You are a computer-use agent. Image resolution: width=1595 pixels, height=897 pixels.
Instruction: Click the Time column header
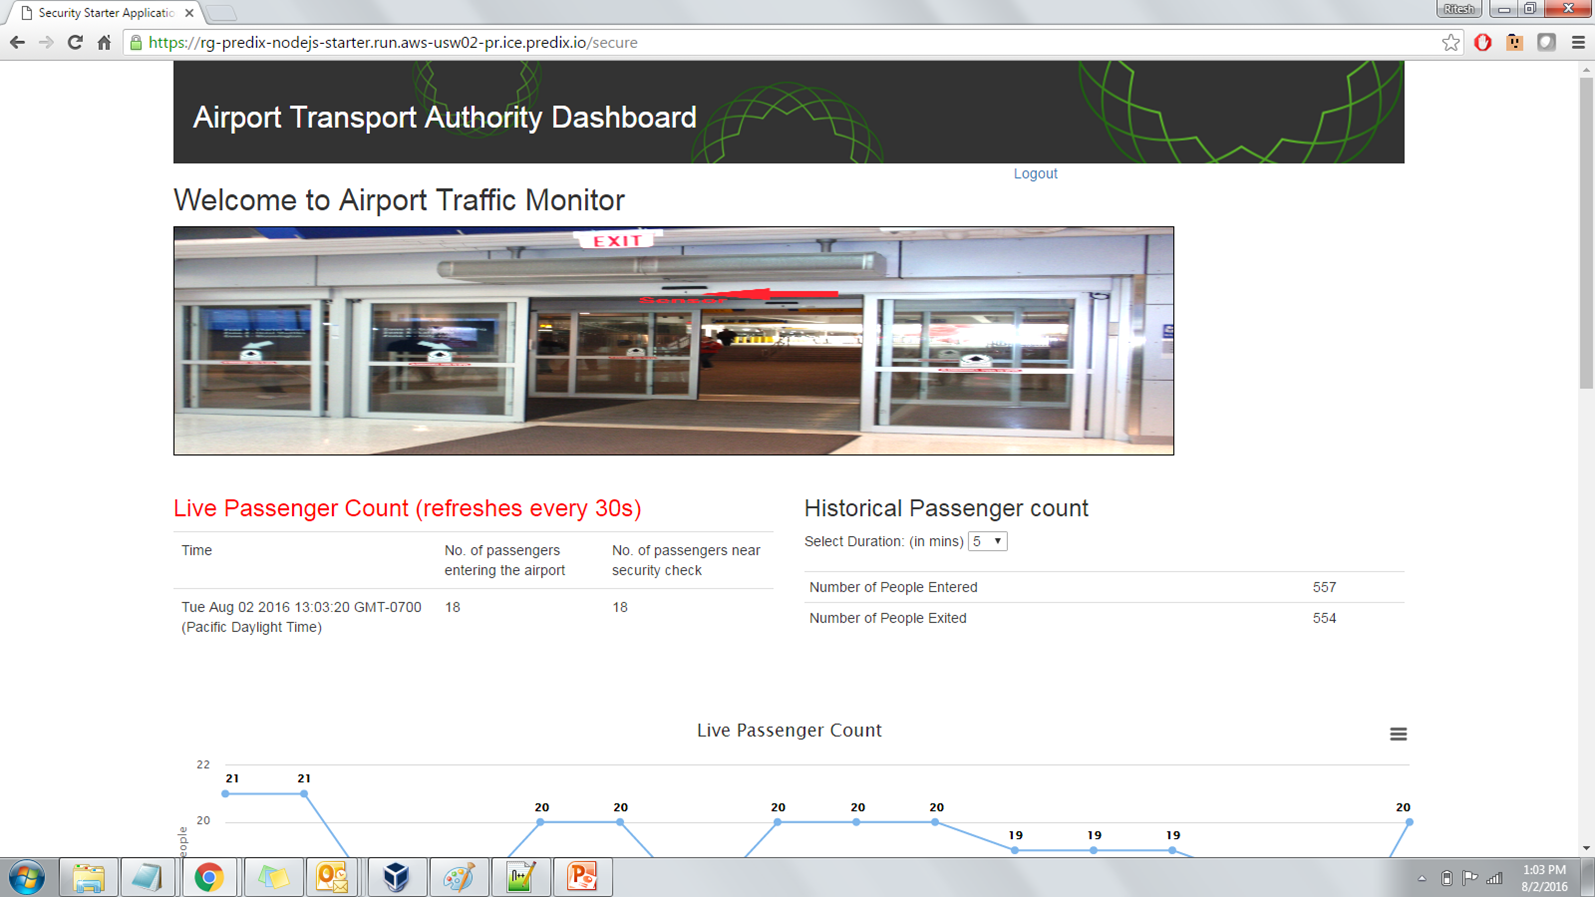[196, 550]
